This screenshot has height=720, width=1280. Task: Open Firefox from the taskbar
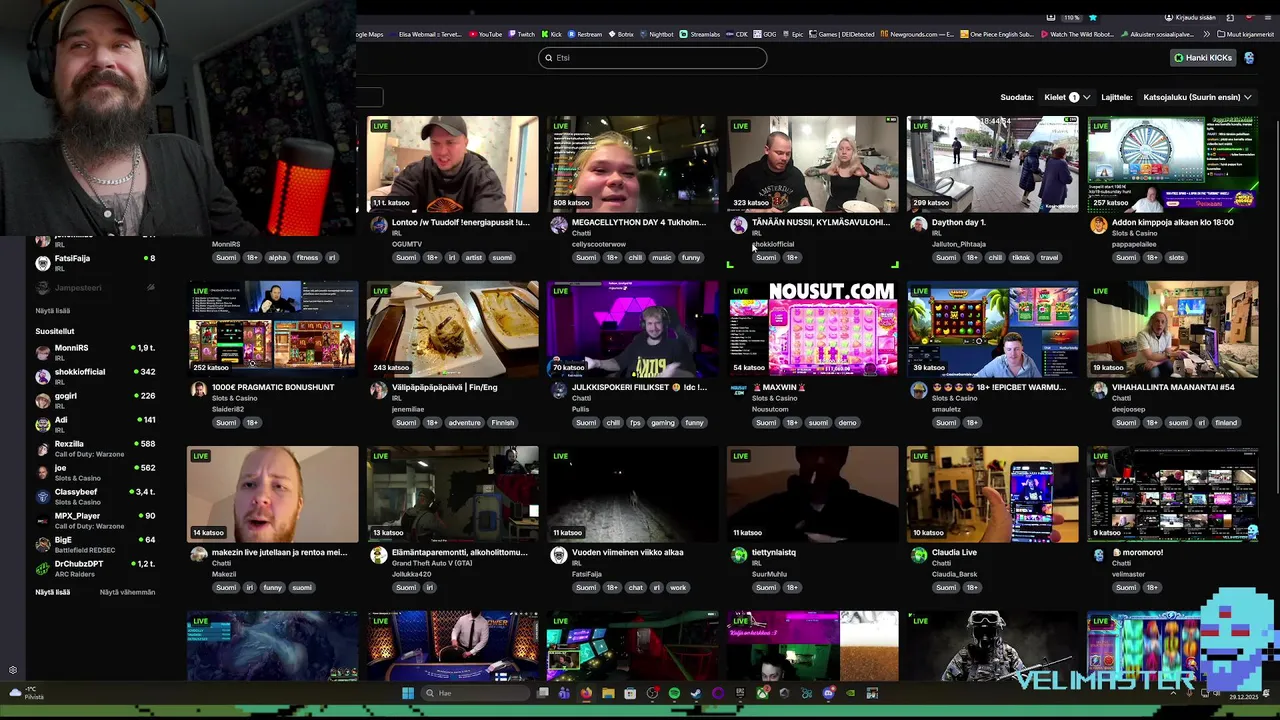click(586, 693)
